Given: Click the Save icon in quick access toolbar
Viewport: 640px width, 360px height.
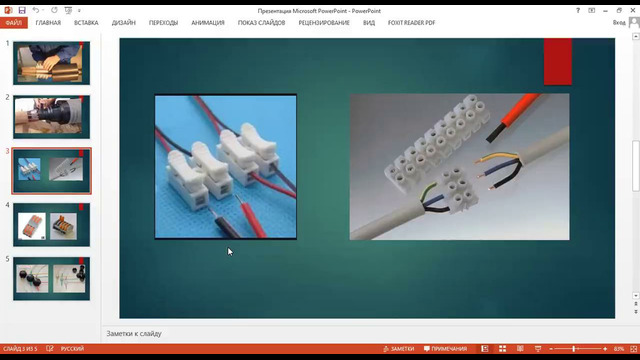Looking at the screenshot, I should click(22, 10).
